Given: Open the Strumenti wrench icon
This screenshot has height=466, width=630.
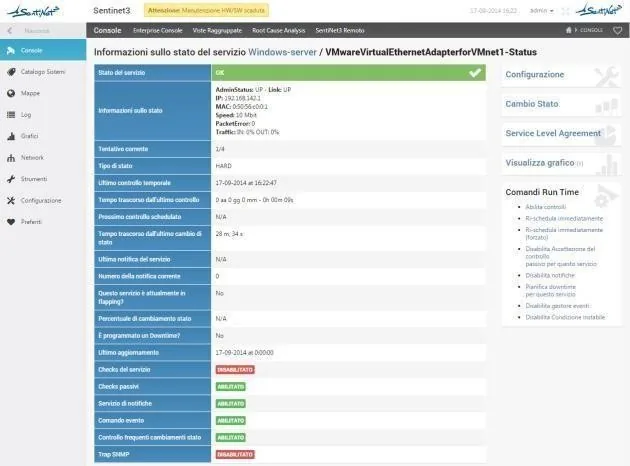Looking at the screenshot, I should [x=11, y=179].
